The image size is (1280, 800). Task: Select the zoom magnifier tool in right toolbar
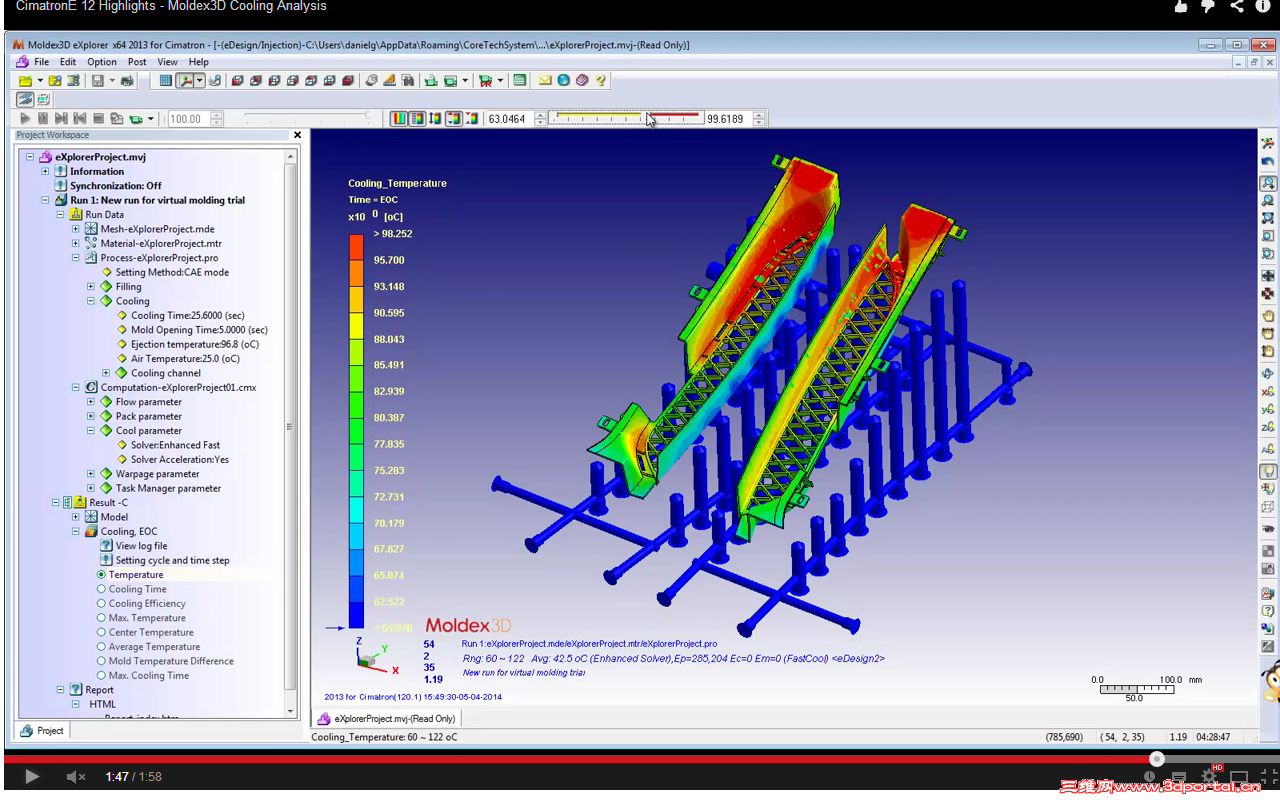tap(1268, 183)
